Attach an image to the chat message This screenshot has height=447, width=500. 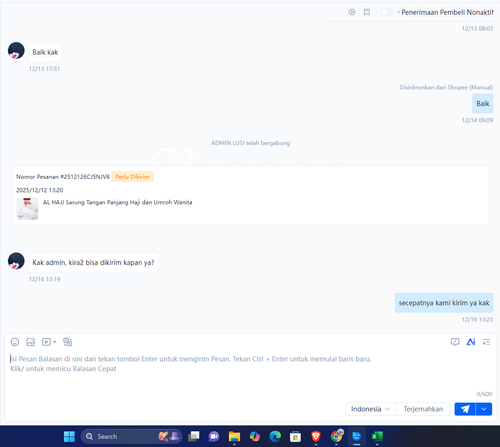31,342
